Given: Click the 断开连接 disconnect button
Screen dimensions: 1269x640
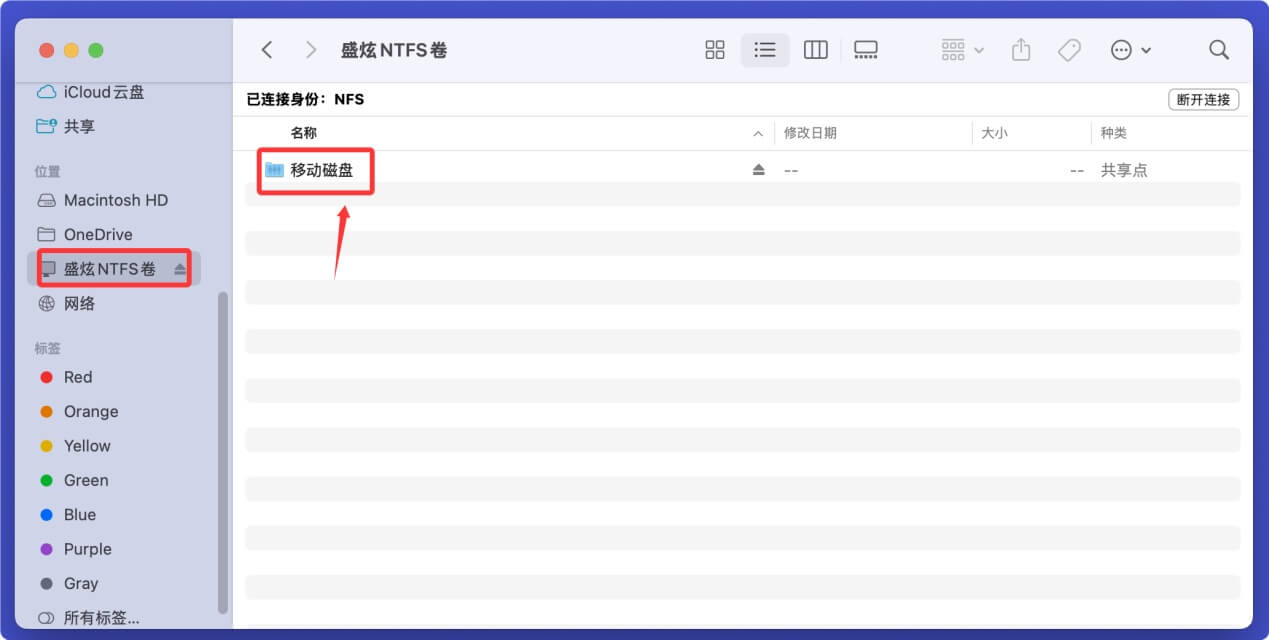Looking at the screenshot, I should (x=1203, y=99).
